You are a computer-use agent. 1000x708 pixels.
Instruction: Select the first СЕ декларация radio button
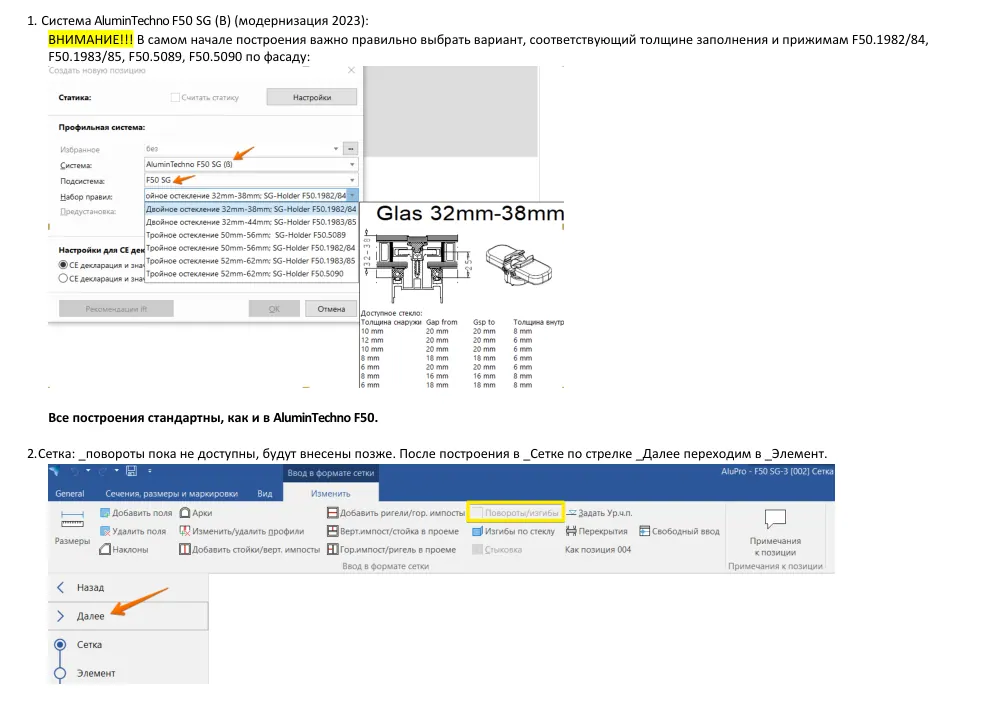pyautogui.click(x=63, y=265)
